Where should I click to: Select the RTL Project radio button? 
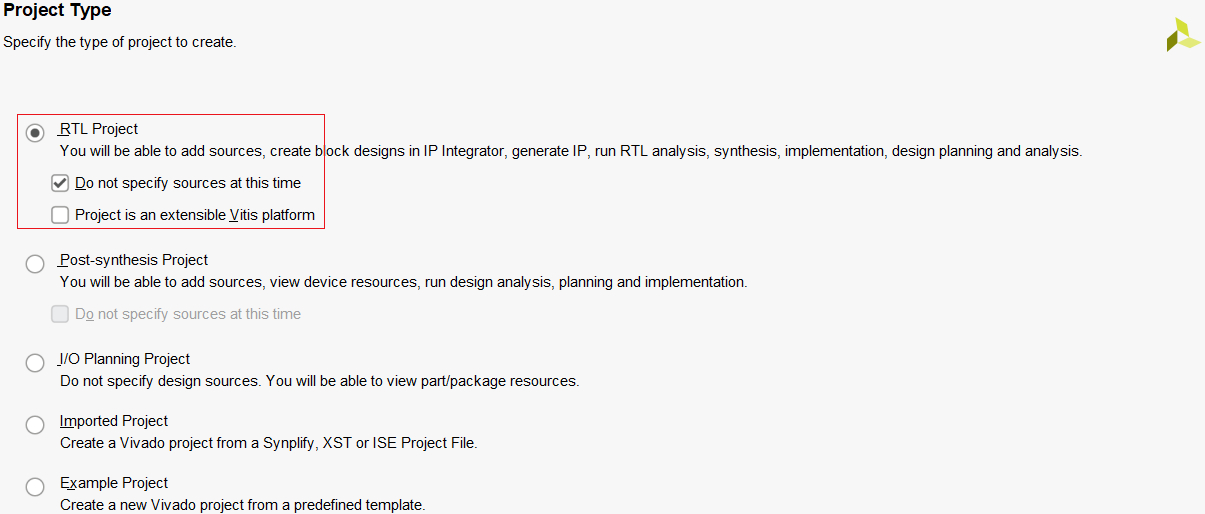[36, 132]
